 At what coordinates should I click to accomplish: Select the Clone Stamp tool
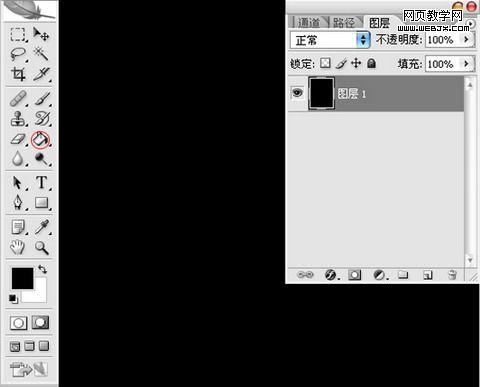[x=18, y=119]
